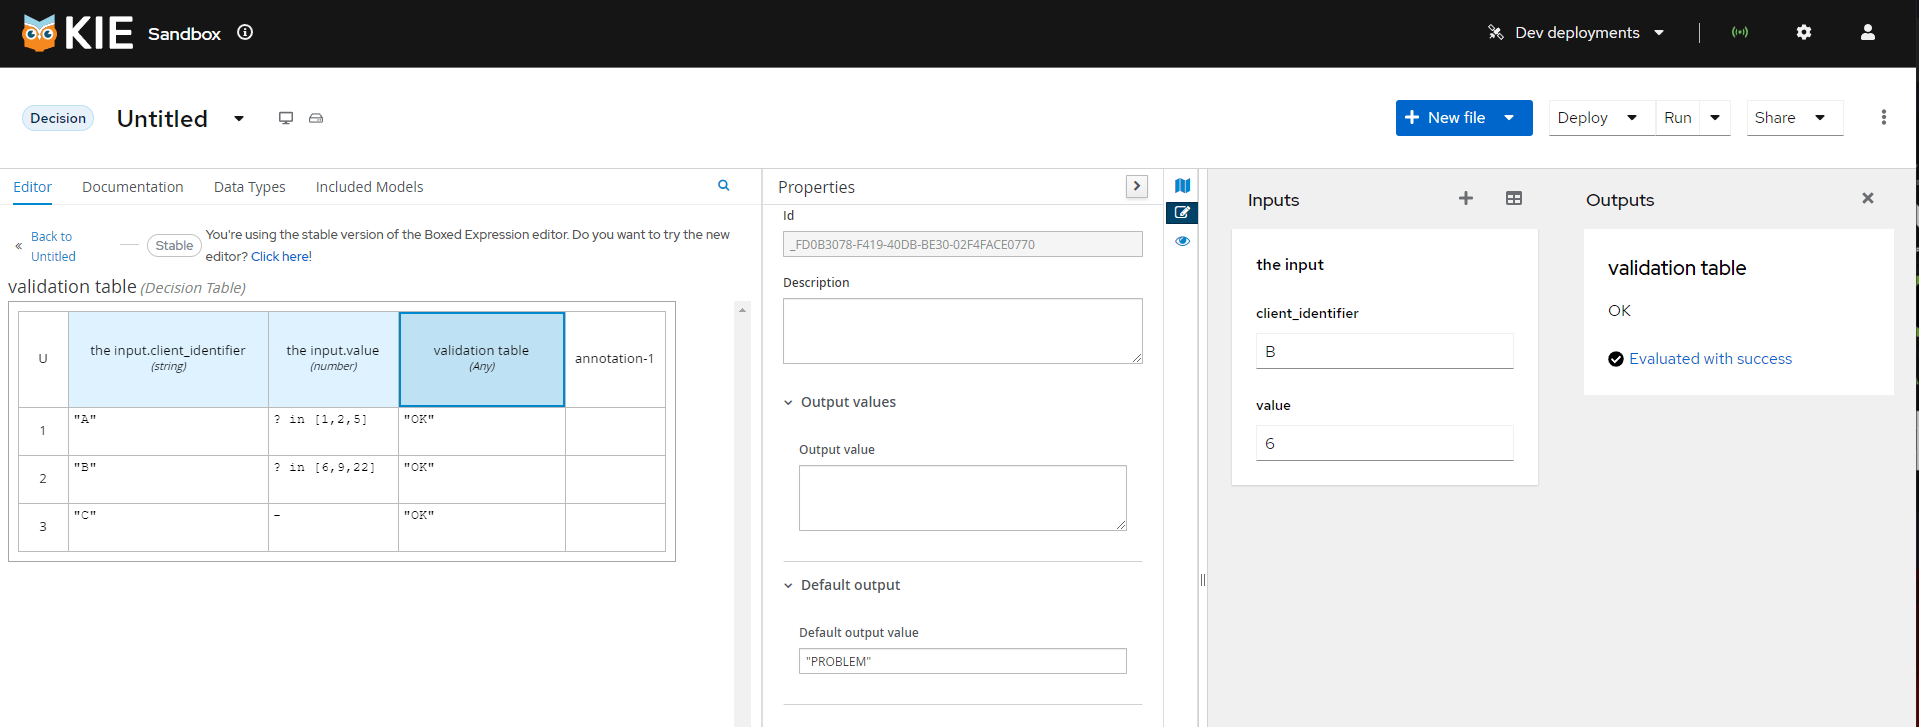Click the 'Click here!' new editor link

281,257
